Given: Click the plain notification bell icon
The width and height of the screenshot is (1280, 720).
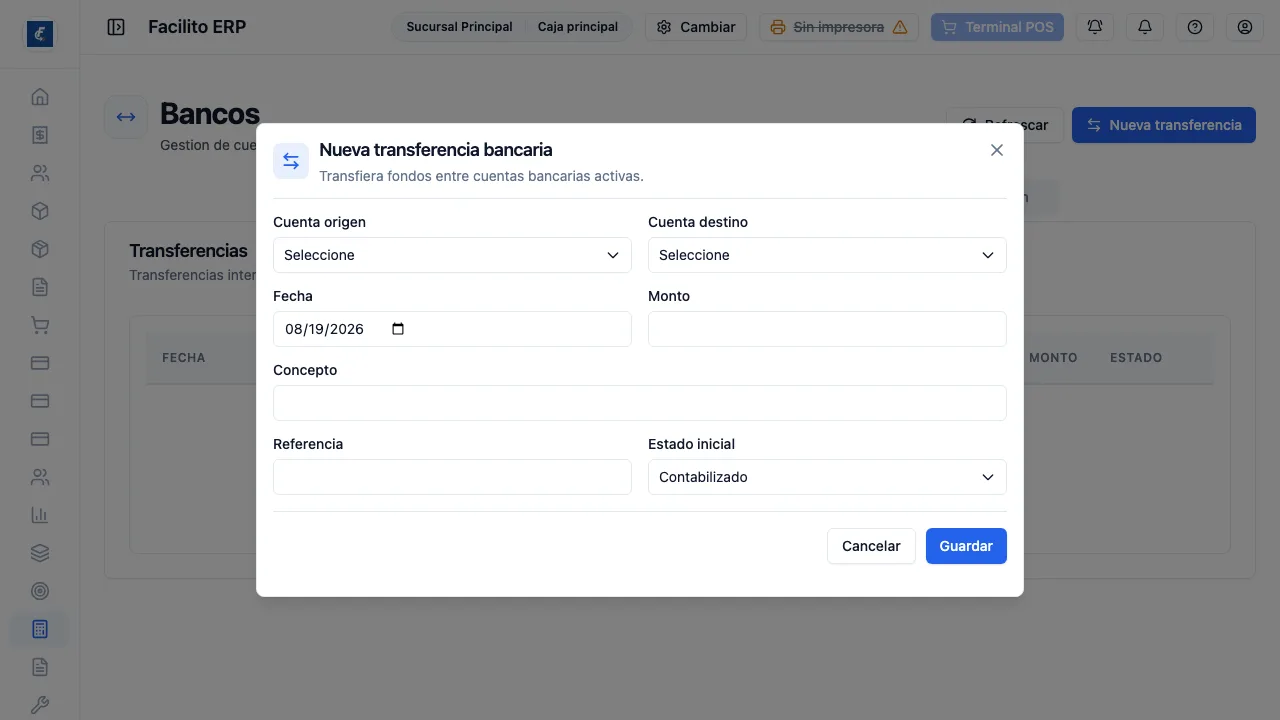Looking at the screenshot, I should [x=1145, y=27].
